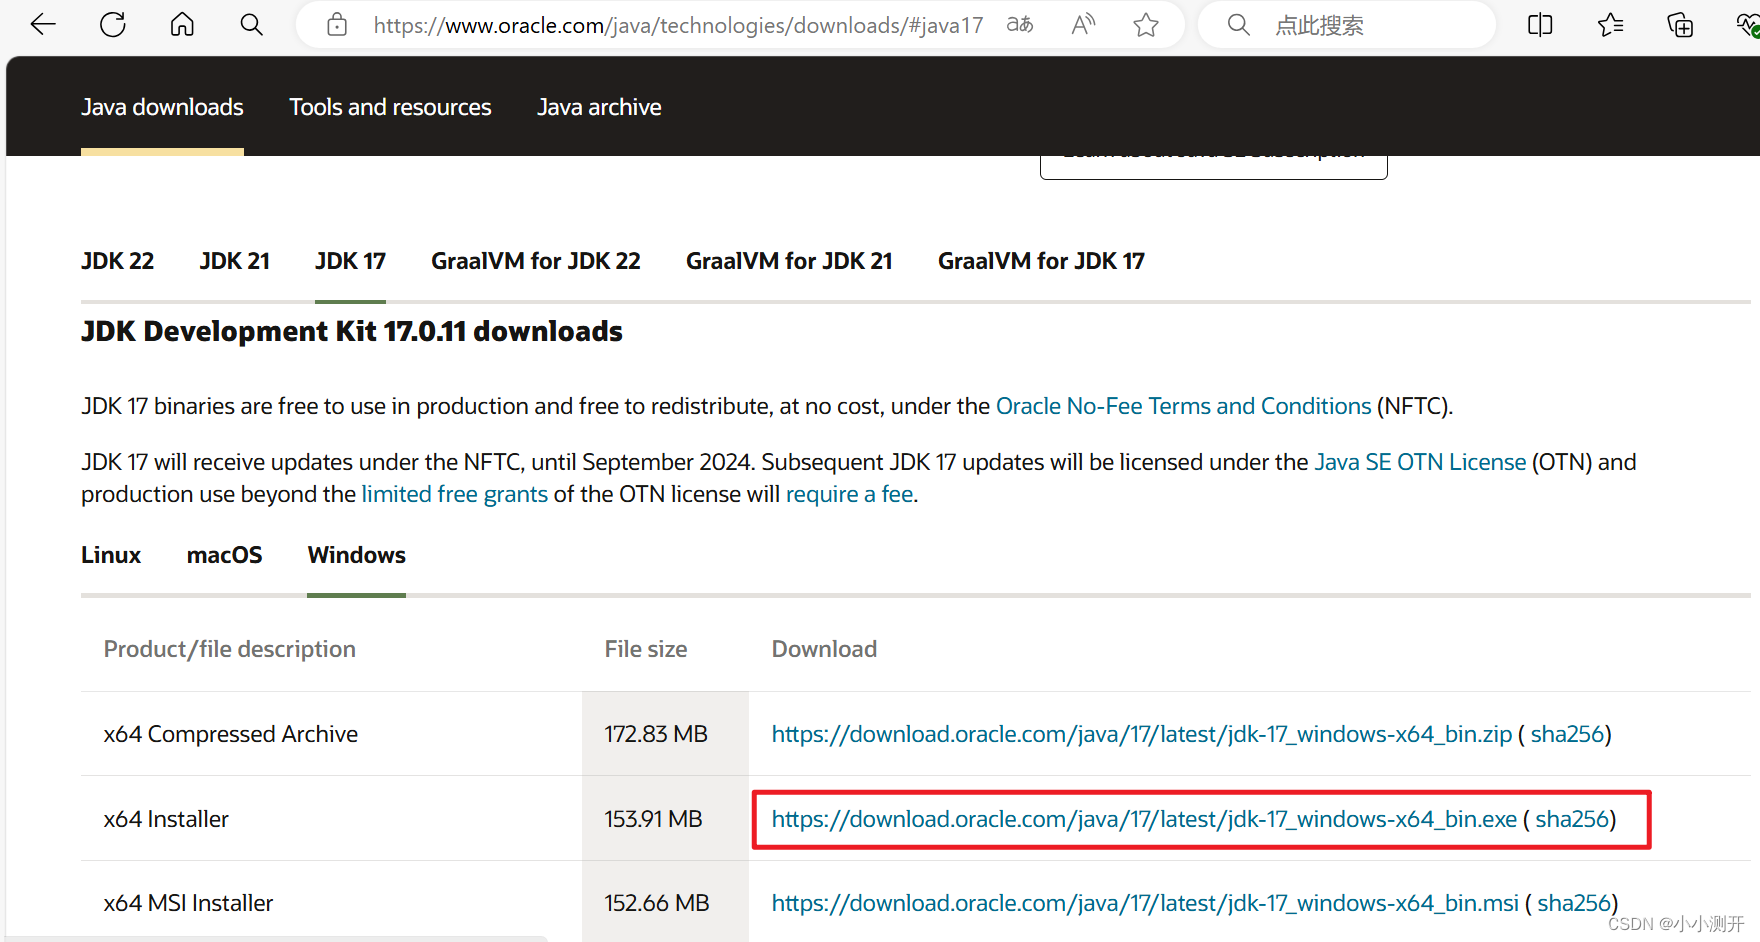1760x942 pixels.
Task: Open the browser home page icon
Action: (x=182, y=25)
